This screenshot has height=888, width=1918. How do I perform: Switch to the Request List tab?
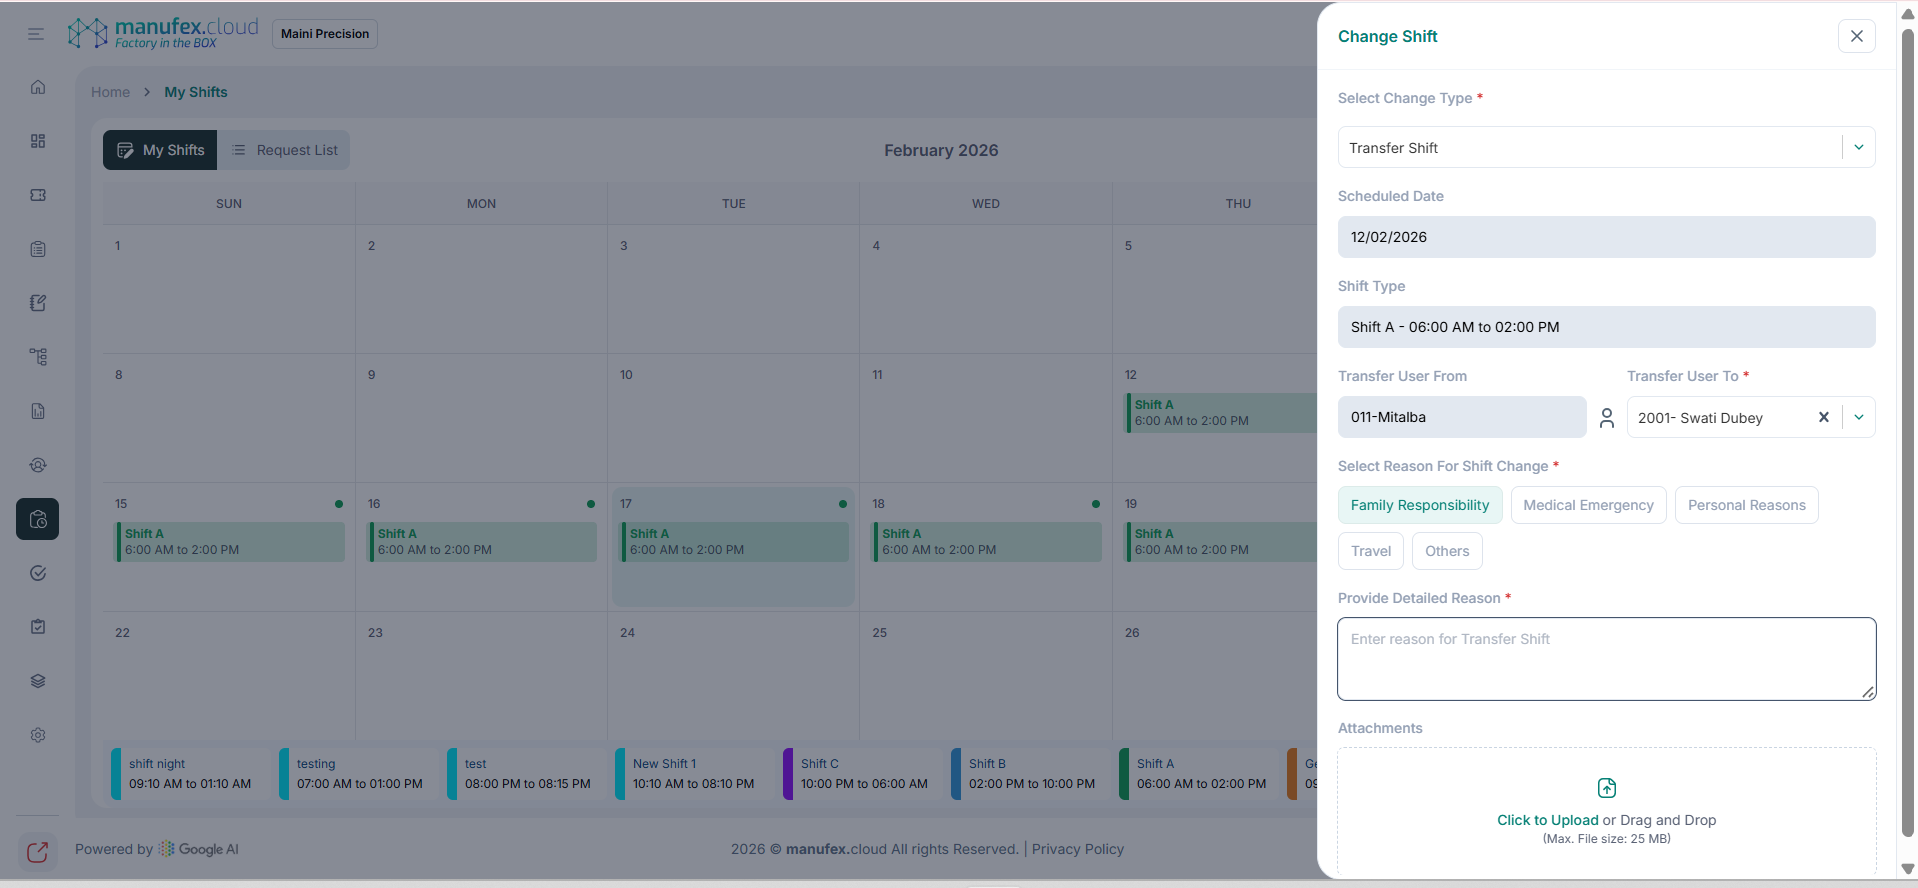point(285,150)
